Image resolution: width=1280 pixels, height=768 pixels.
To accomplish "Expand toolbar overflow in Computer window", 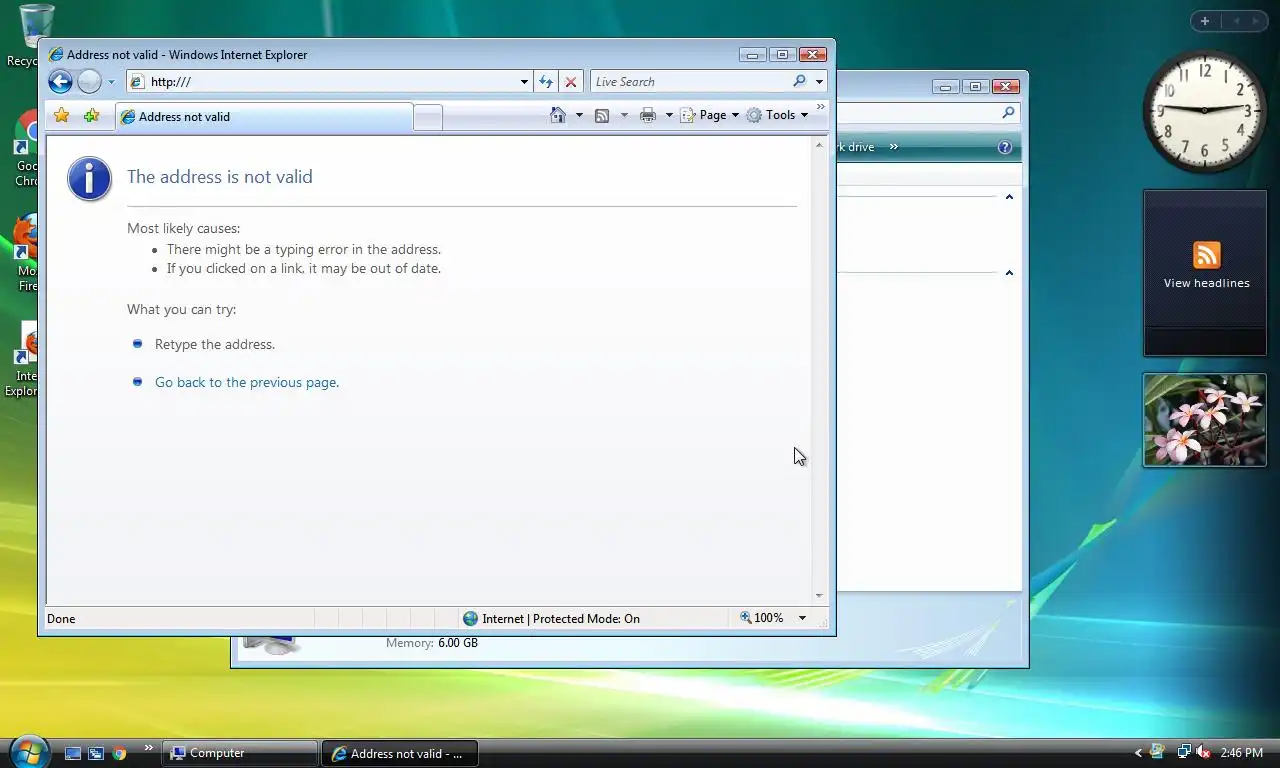I will click(894, 147).
